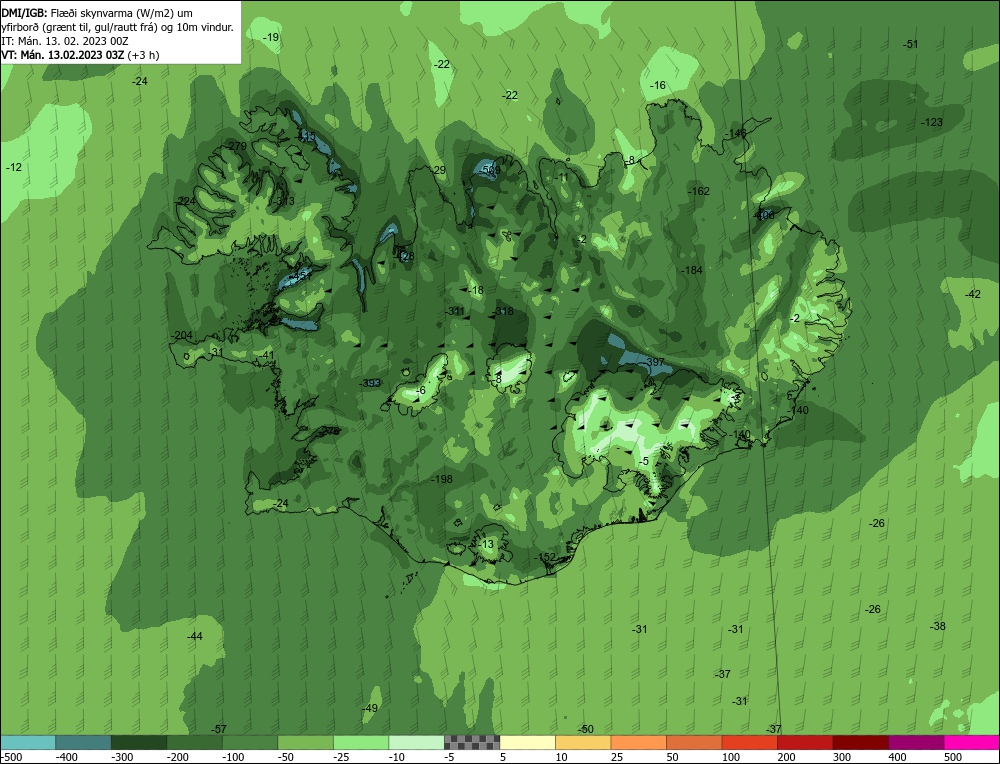
Task: Select the -311 value in central Iceland
Action: coord(454,311)
